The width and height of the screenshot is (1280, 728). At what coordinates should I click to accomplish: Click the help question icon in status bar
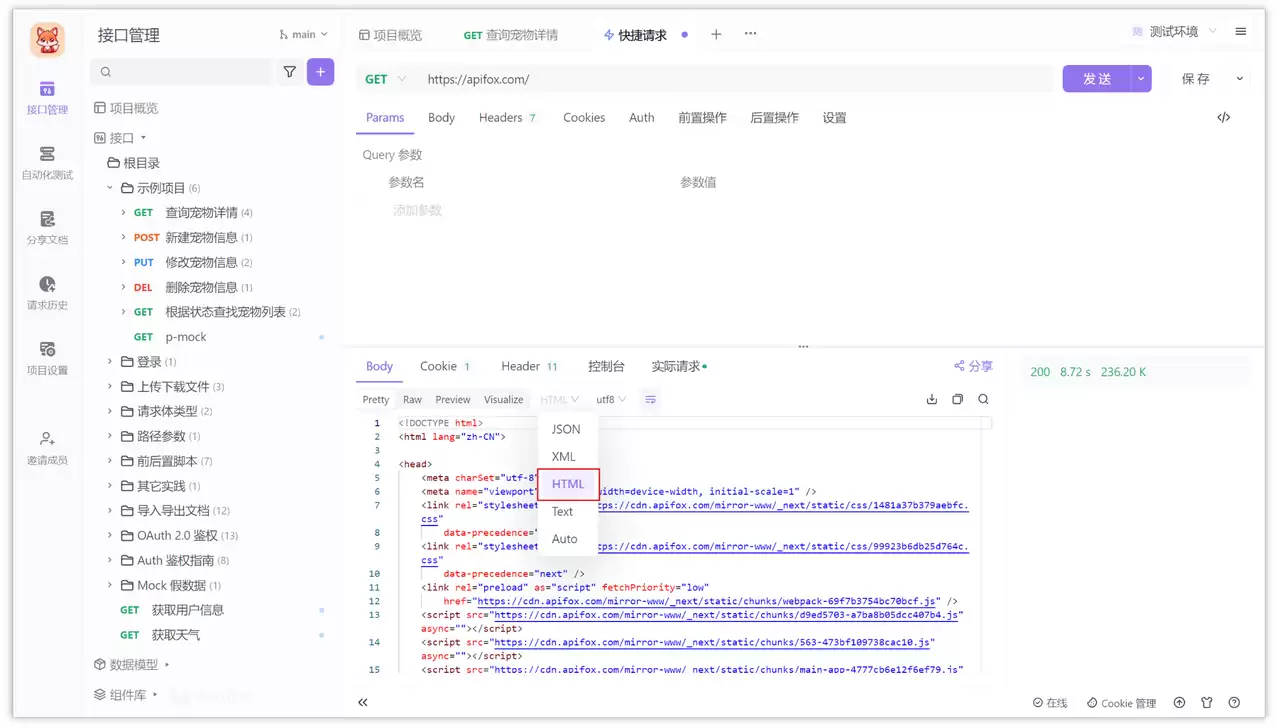click(1234, 703)
